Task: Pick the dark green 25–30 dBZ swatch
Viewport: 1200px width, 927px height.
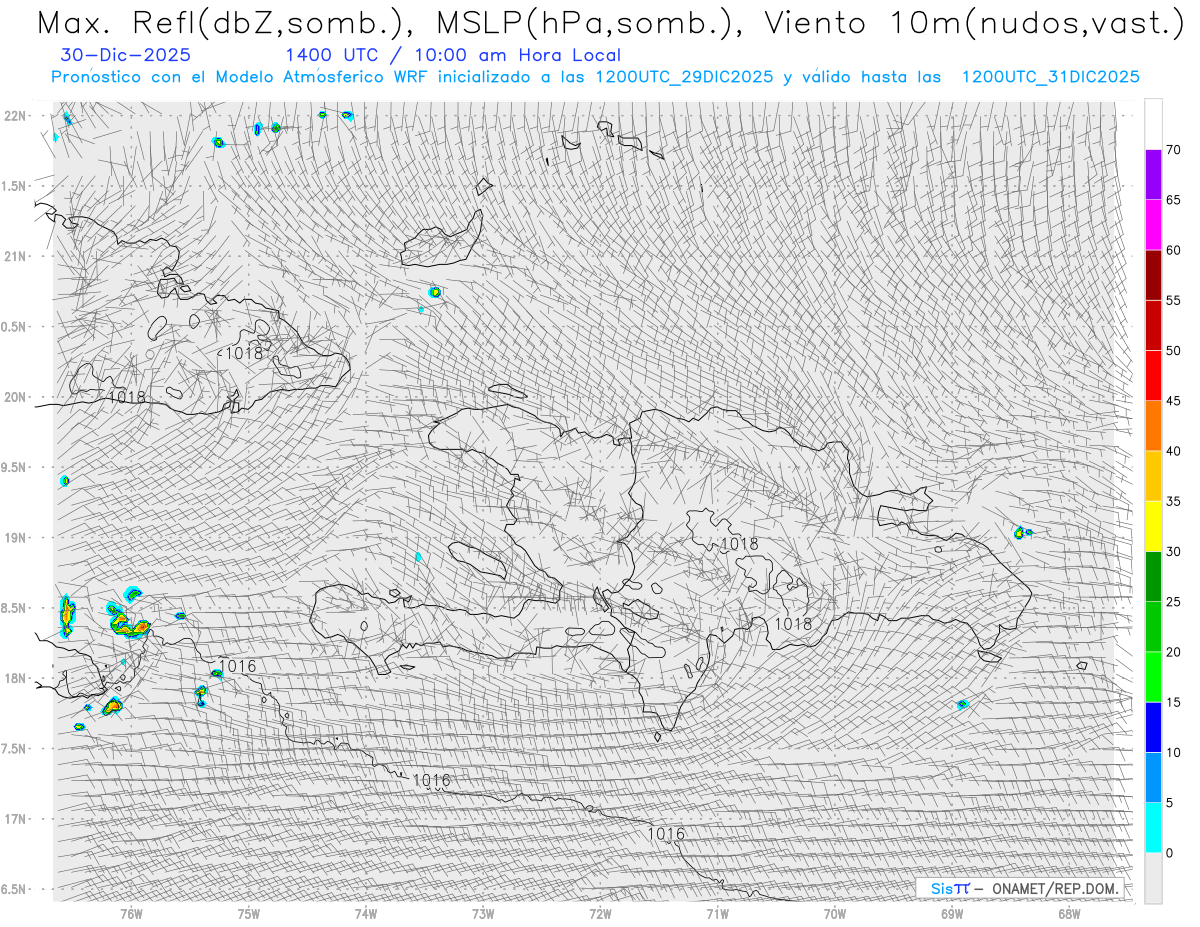Action: tap(1153, 577)
